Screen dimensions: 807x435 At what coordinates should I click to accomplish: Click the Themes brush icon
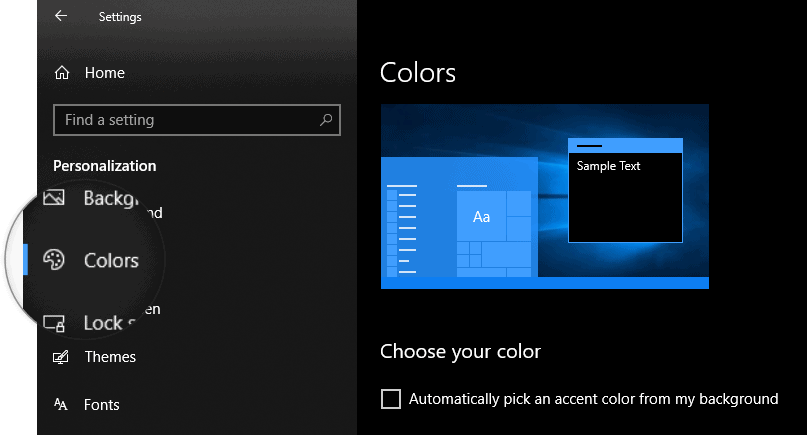tap(61, 357)
